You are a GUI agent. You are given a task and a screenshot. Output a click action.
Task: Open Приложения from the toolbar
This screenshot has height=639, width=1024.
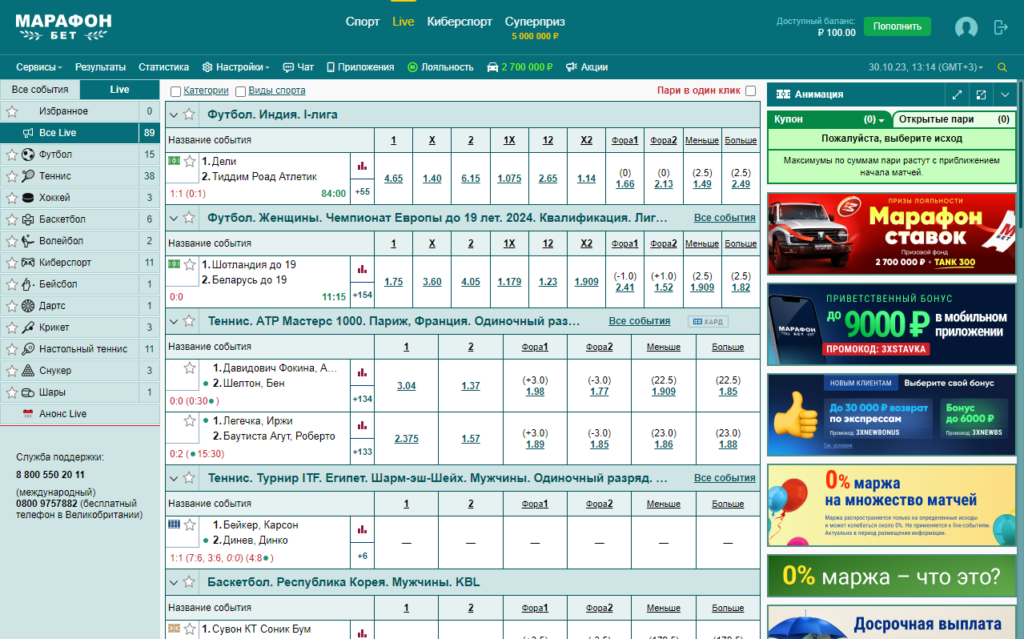tap(360, 67)
